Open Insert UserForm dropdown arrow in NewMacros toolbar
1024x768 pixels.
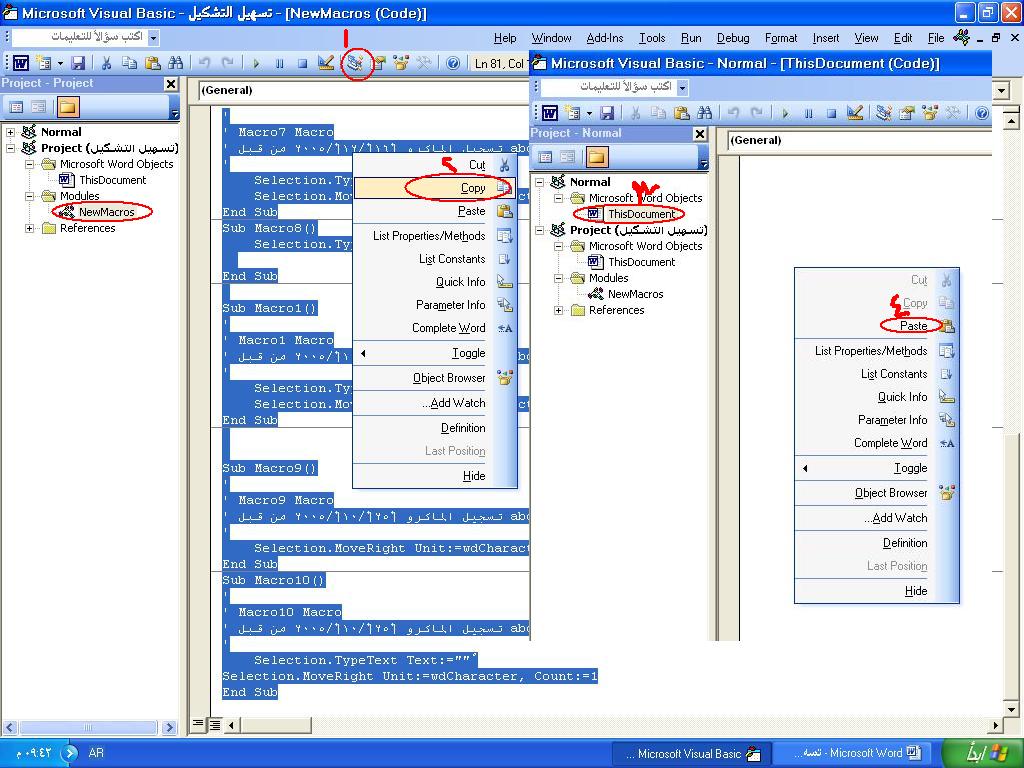(x=60, y=63)
